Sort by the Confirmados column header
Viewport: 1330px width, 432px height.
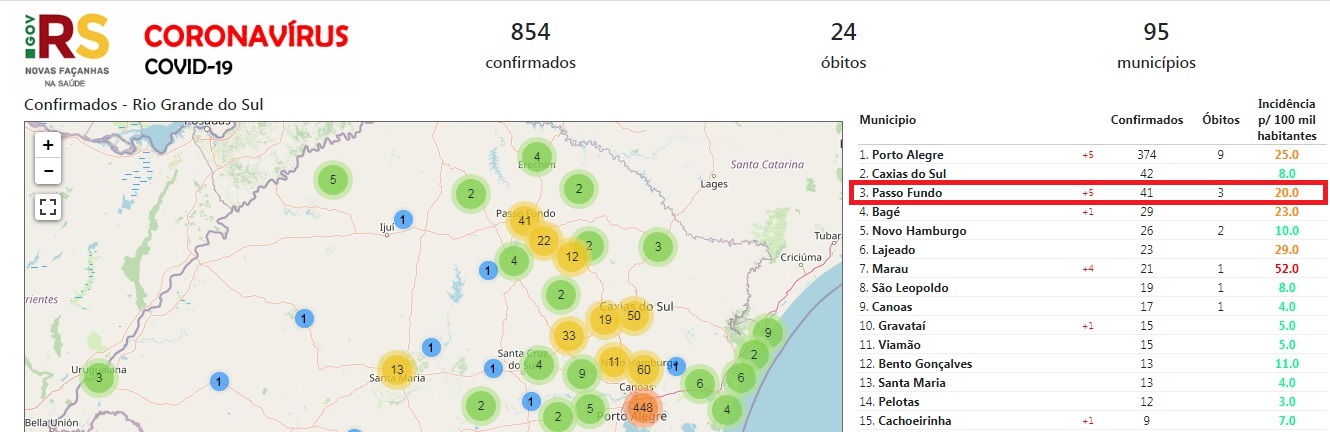(1147, 120)
